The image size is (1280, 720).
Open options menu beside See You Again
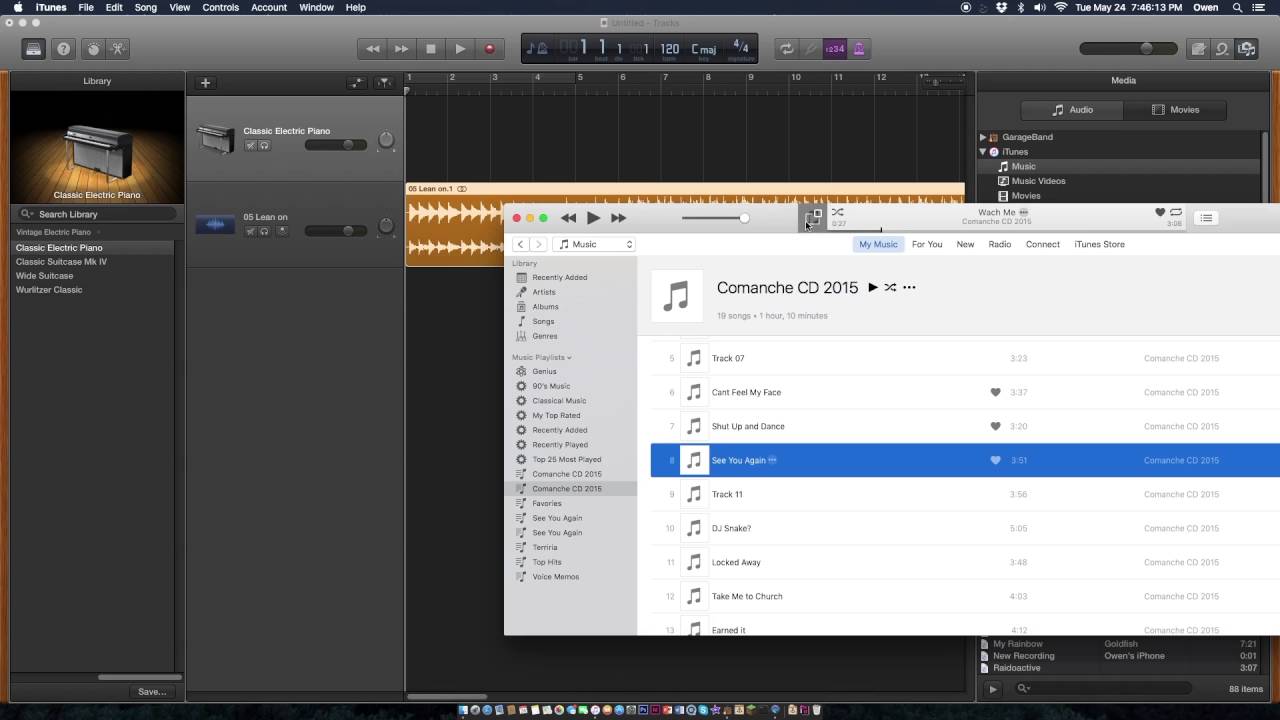tap(772, 460)
